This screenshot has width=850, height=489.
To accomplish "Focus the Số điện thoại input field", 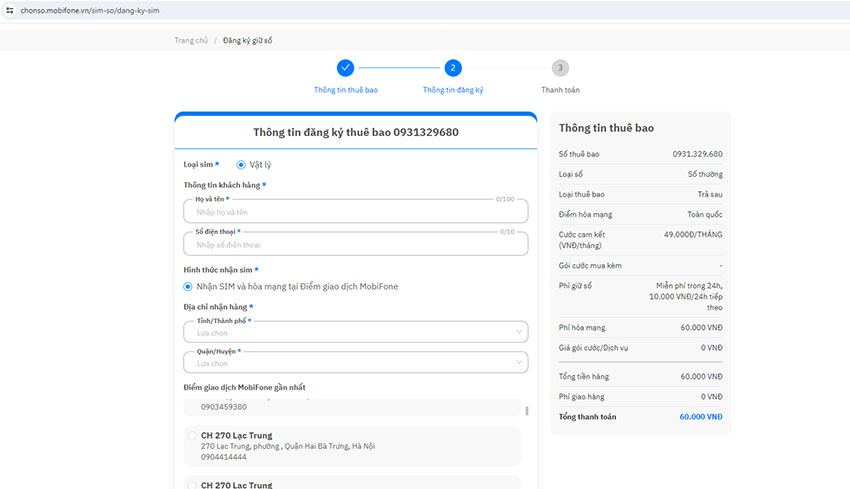I will tap(356, 244).
